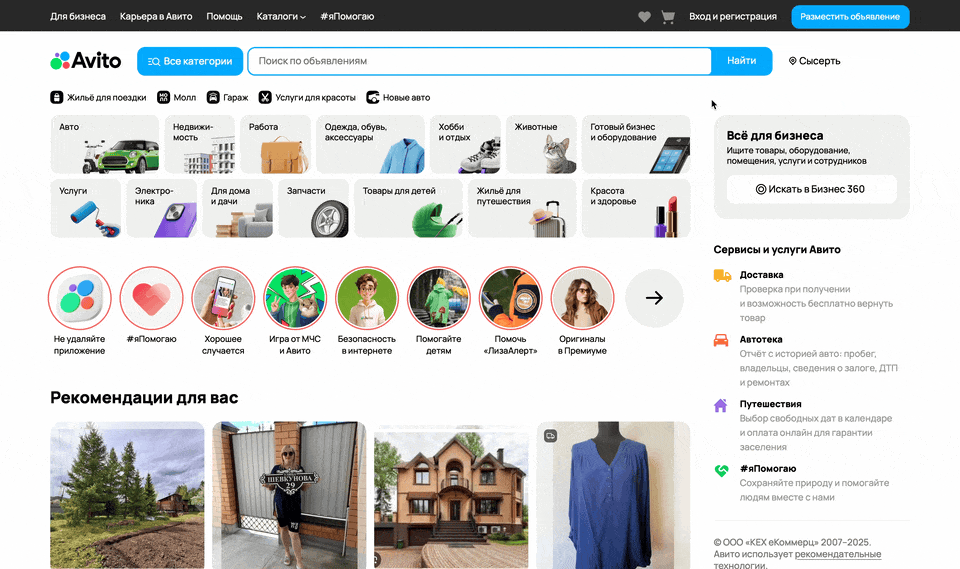
Task: Click delivery badge on blue blouse listing
Action: [x=550, y=436]
